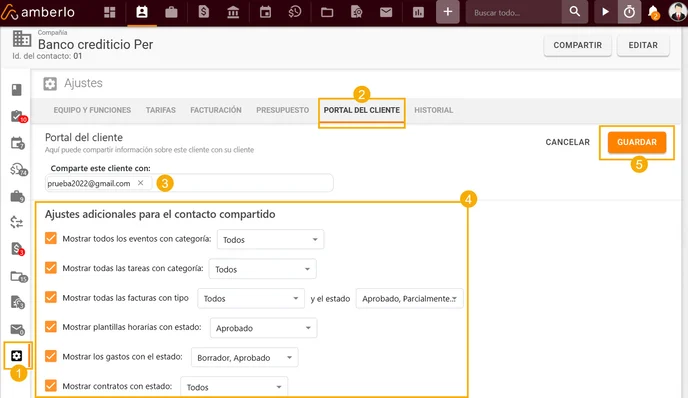Open the bills dollar-document icon in top bar

click(204, 12)
